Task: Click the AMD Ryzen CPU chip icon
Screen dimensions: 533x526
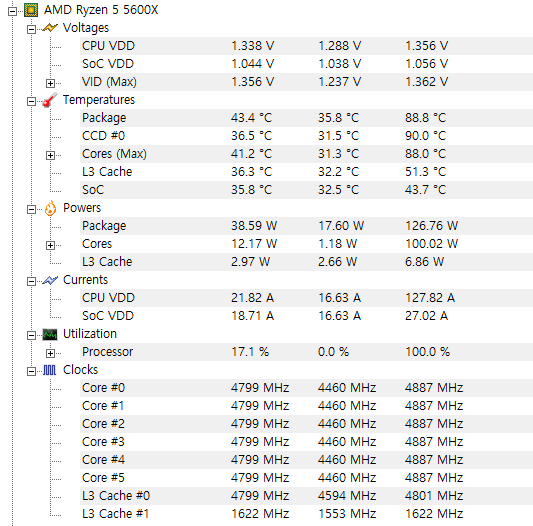Action: click(x=31, y=10)
